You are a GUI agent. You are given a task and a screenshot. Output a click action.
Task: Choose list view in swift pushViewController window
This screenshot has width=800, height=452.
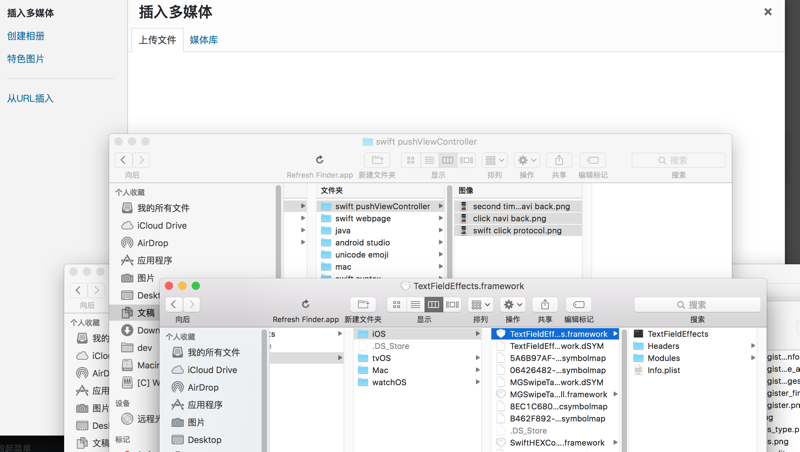(x=429, y=160)
